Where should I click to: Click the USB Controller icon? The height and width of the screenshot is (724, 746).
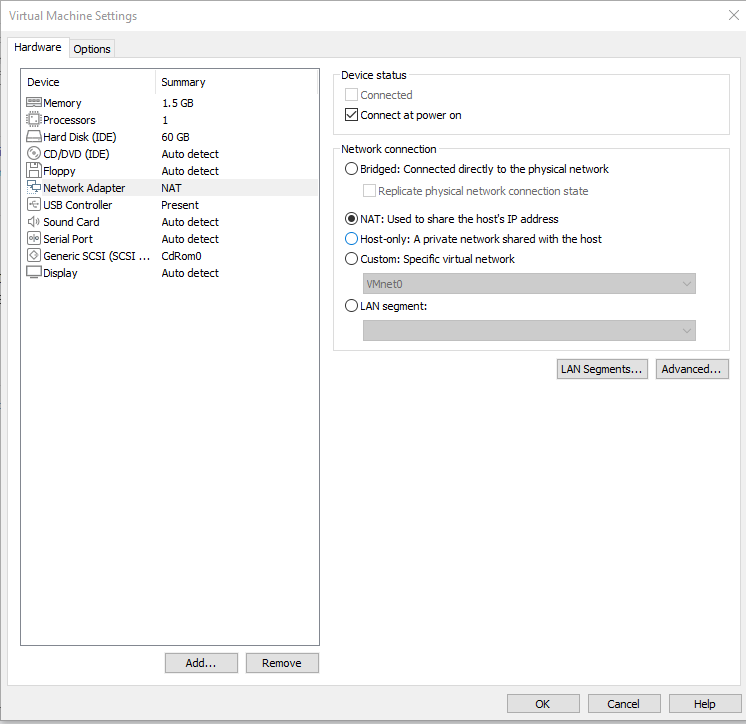pyautogui.click(x=34, y=205)
